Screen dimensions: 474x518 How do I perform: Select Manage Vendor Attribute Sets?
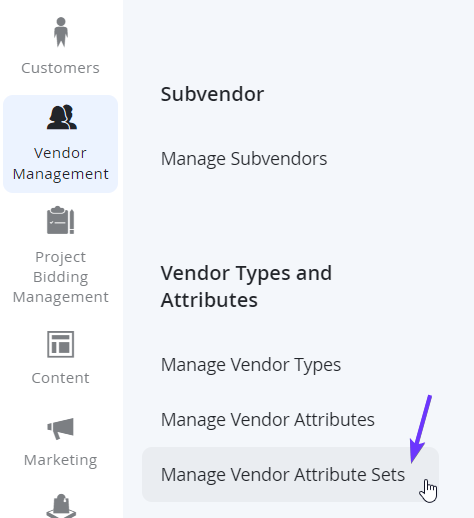click(x=283, y=475)
